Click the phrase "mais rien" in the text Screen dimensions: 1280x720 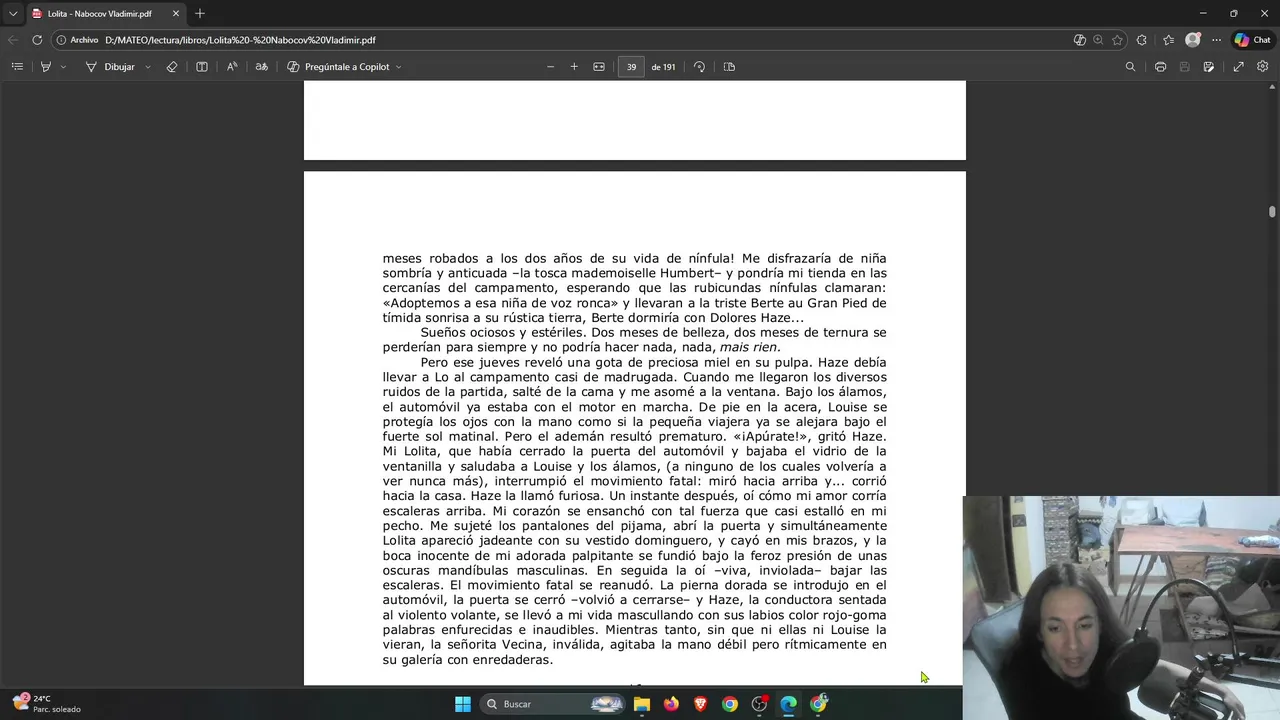[x=748, y=347]
